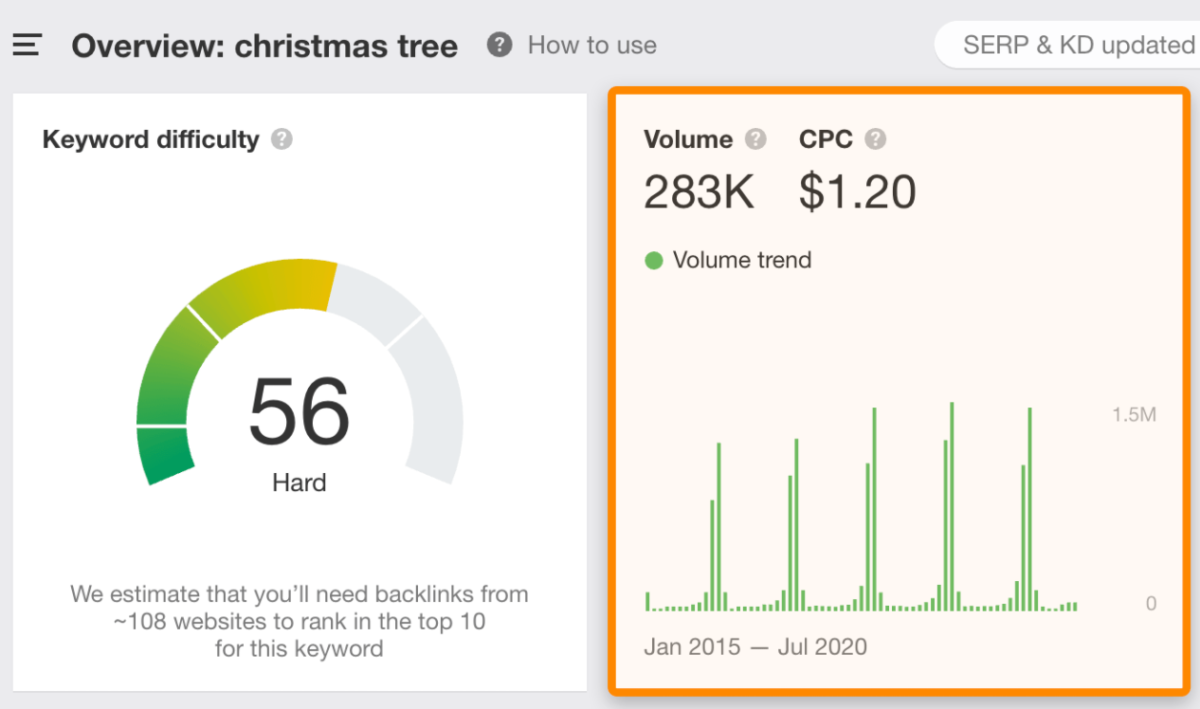Click help icon beside Keyword difficulty
This screenshot has height=709, width=1200.
click(x=282, y=140)
